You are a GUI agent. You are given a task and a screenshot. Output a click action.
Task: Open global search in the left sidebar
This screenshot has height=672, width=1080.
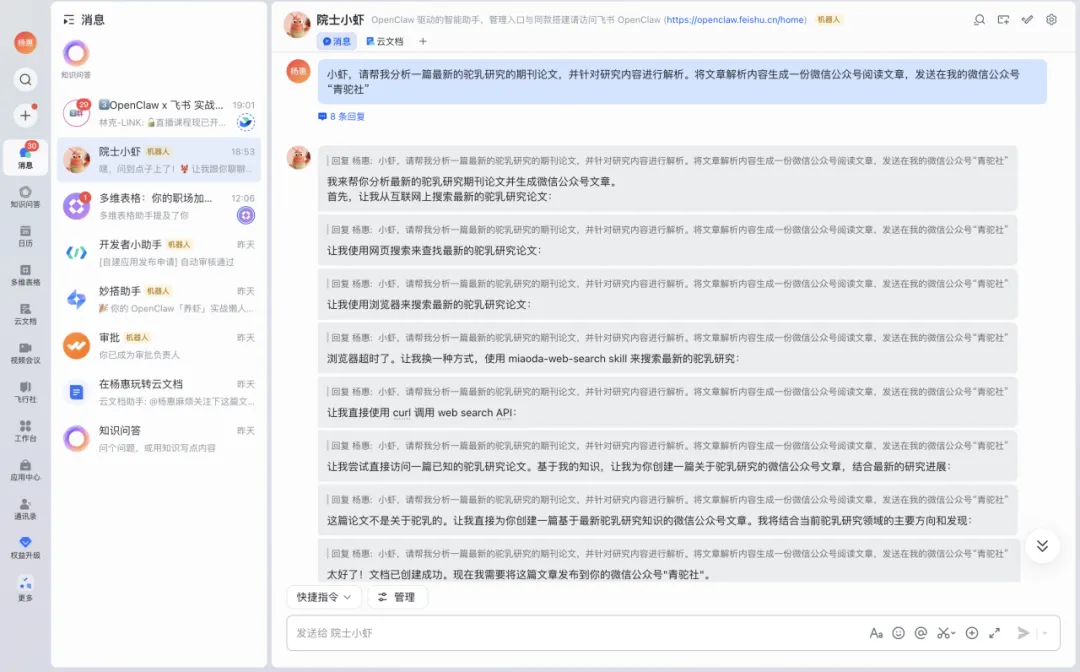25,80
